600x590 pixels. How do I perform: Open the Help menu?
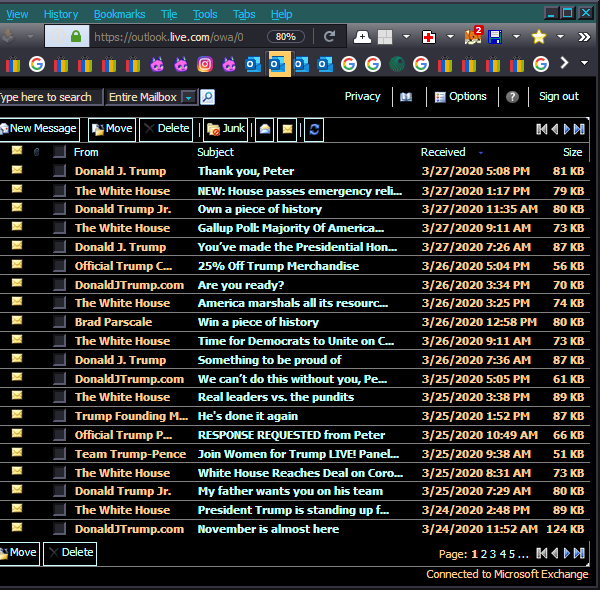281,15
